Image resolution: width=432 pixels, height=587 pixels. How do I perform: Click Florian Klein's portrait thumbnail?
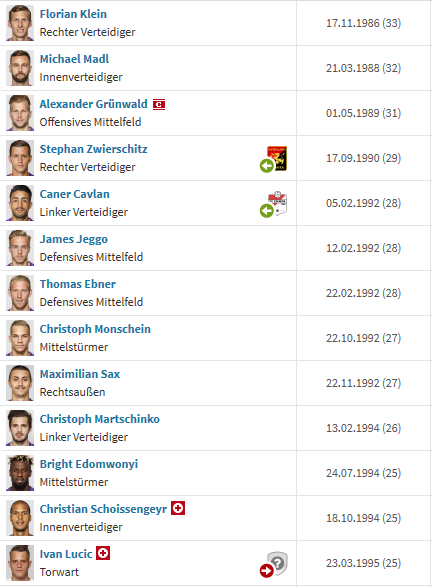20,23
